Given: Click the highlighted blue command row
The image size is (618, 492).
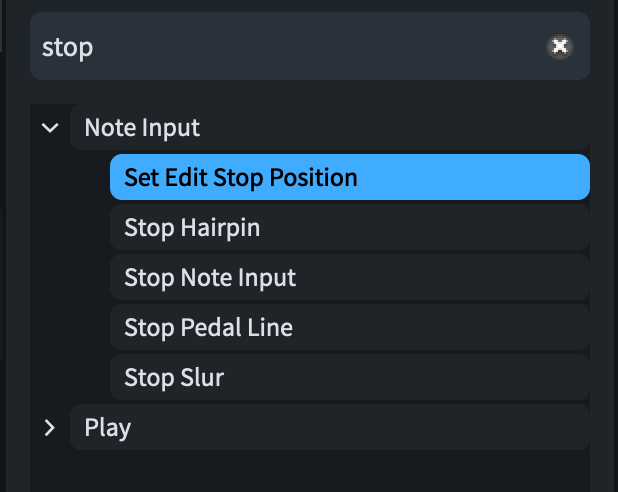Looking at the screenshot, I should click(349, 178).
